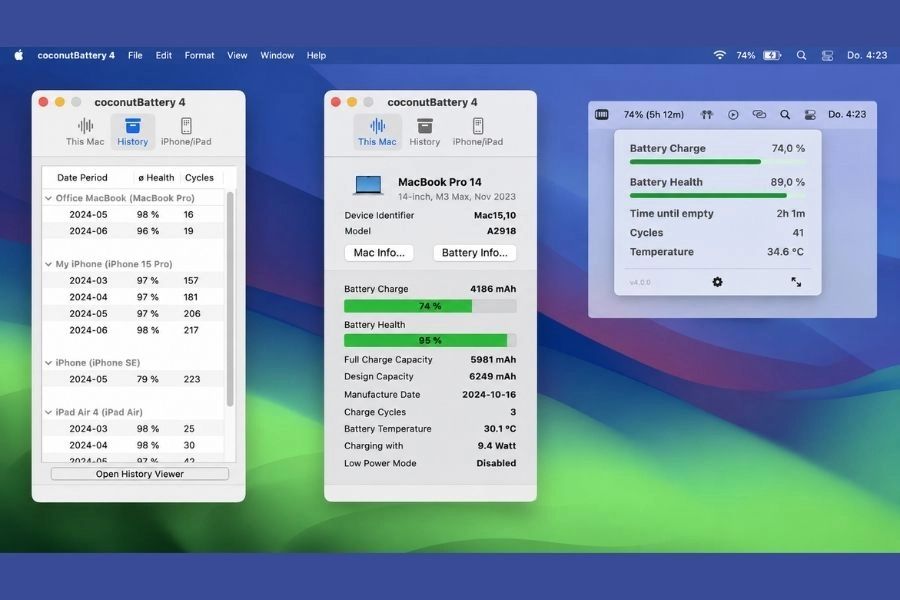Open Control Center in the top menu bar
This screenshot has height=600, width=900.
tap(827, 55)
